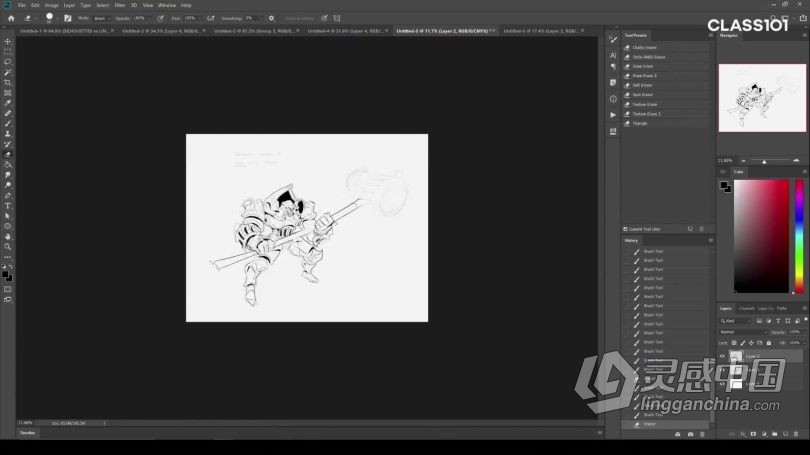The height and width of the screenshot is (455, 810).
Task: Click the Navigator preview thumbnail
Action: point(762,98)
